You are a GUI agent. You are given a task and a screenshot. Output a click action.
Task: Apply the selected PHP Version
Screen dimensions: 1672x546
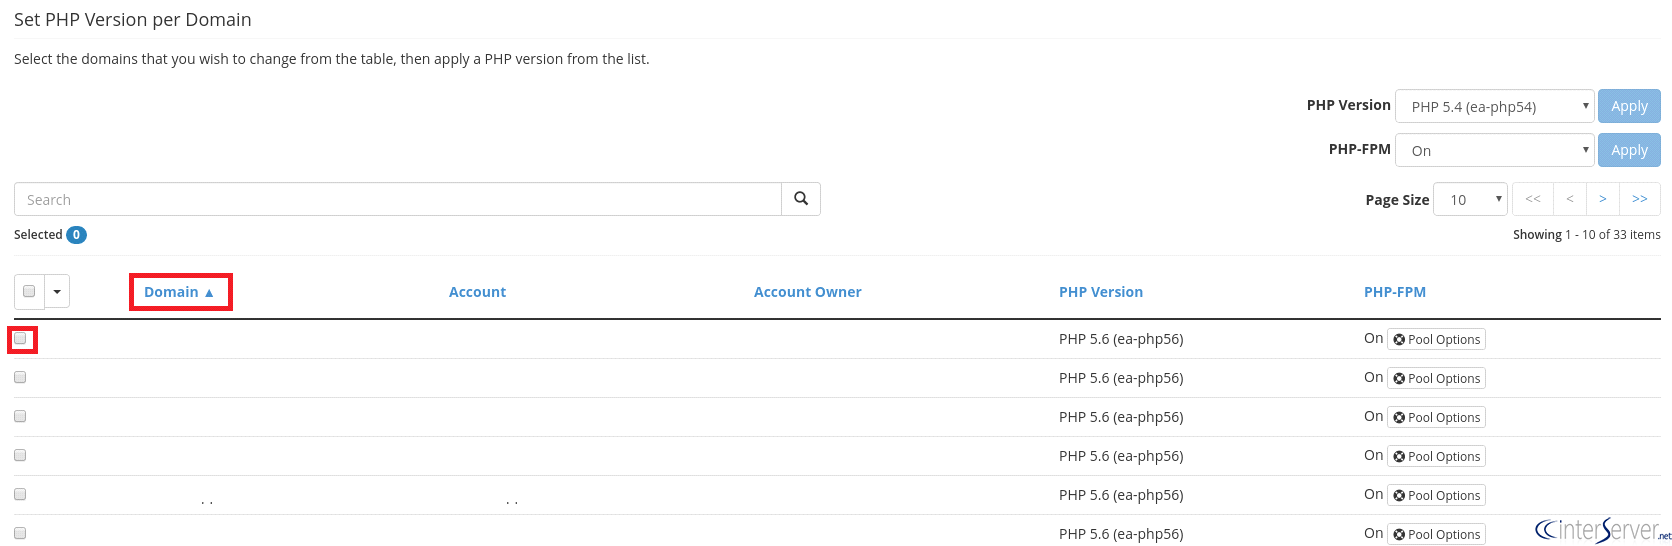(x=1629, y=106)
